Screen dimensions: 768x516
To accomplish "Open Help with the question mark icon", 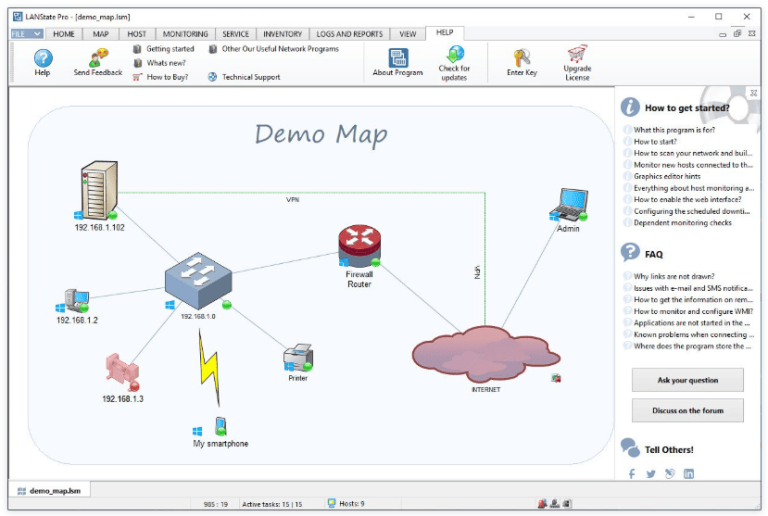I will 43,58.
